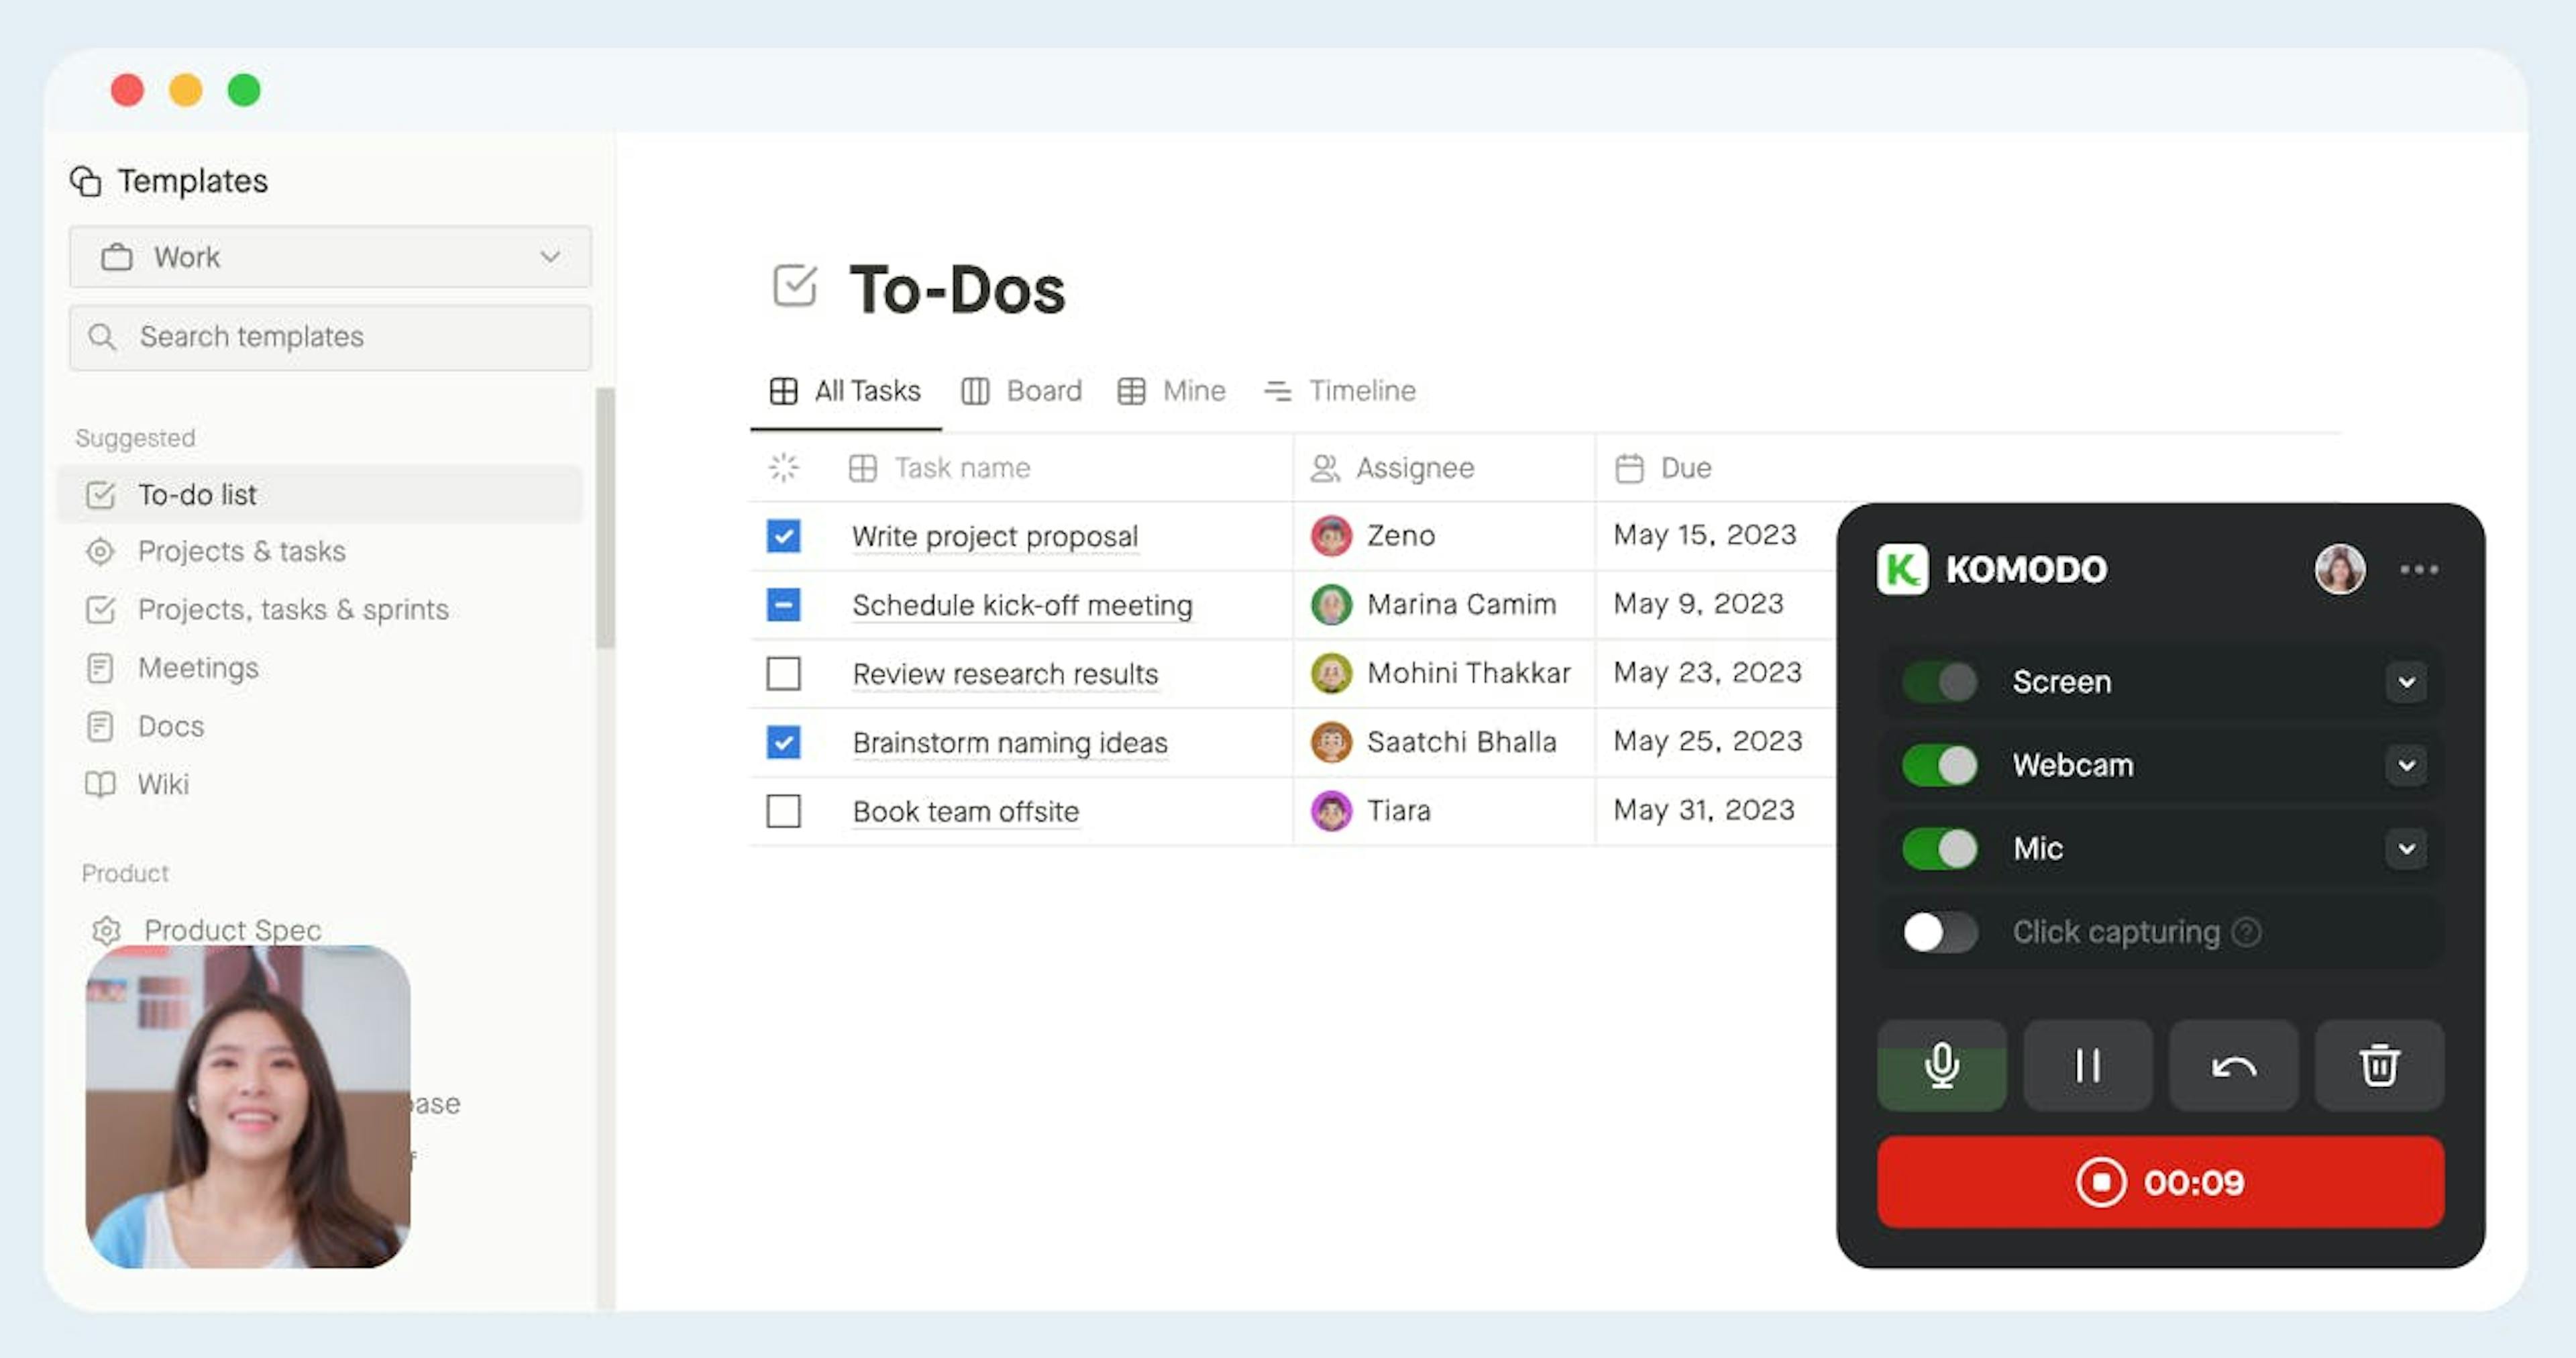Expand the Mic source dropdown arrow
The height and width of the screenshot is (1358, 2576).
coord(2406,849)
